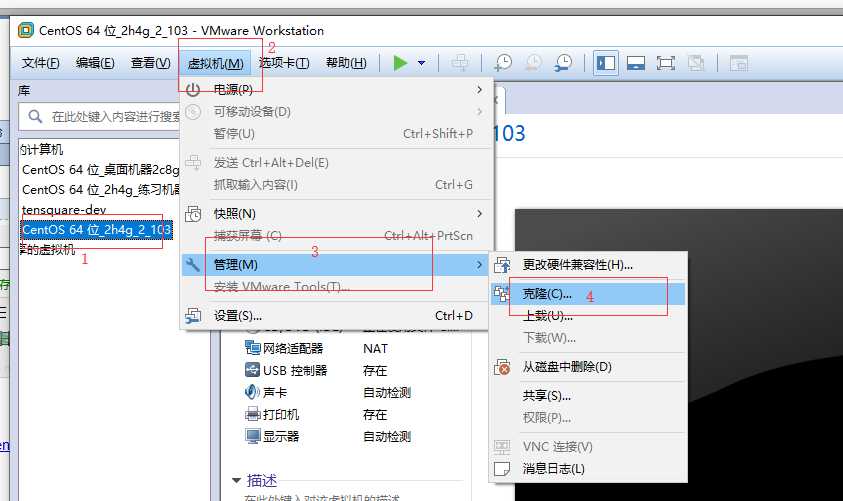This screenshot has width=843, height=501.
Task: Collapse the 描述 section triangle
Action: click(237, 480)
